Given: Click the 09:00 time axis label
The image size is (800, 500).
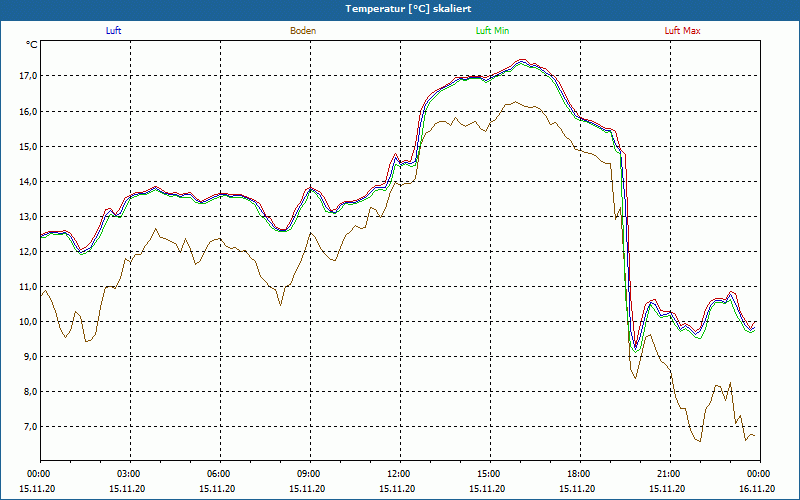Looking at the screenshot, I should pyautogui.click(x=310, y=474).
